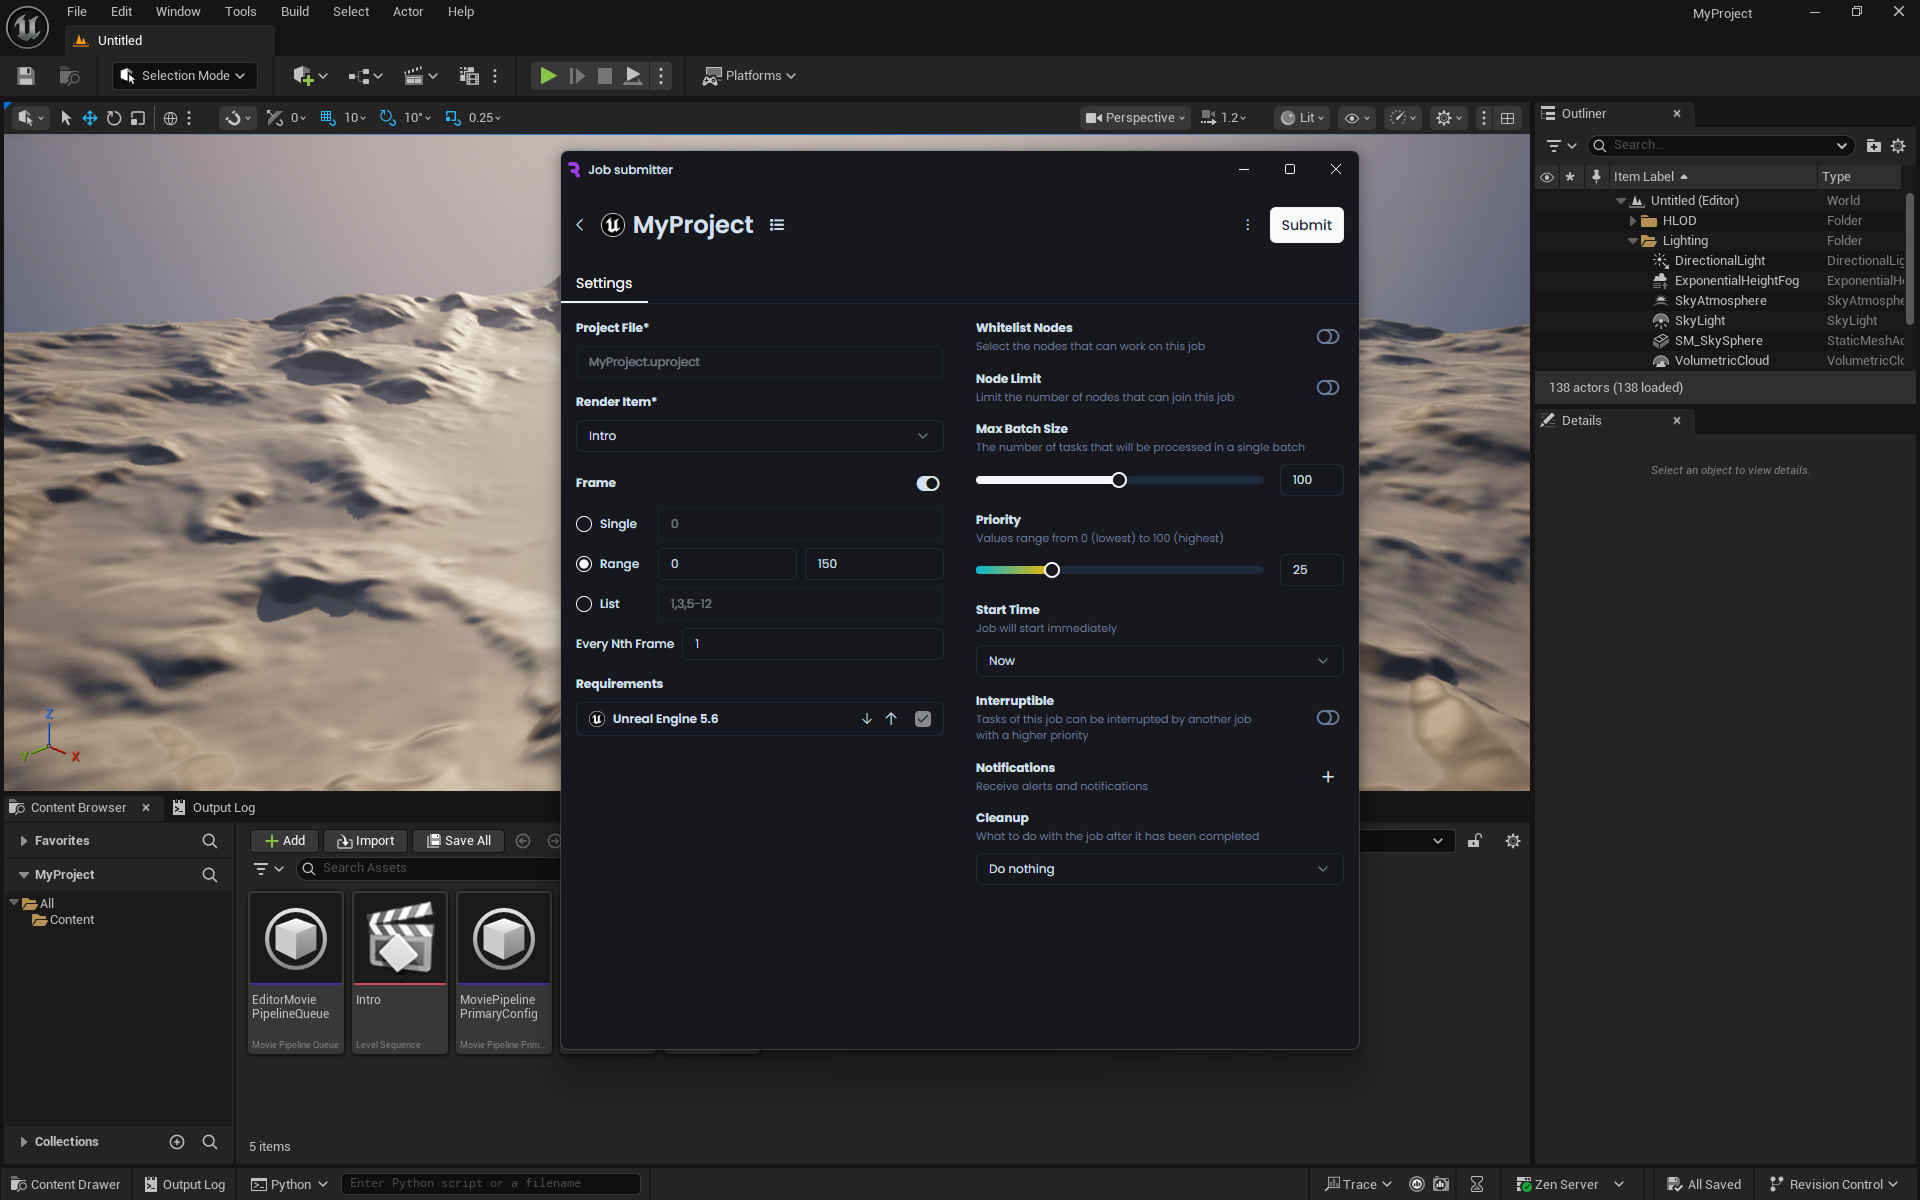Select the rotate gizmo tool
This screenshot has width=1920, height=1200.
pos(114,118)
